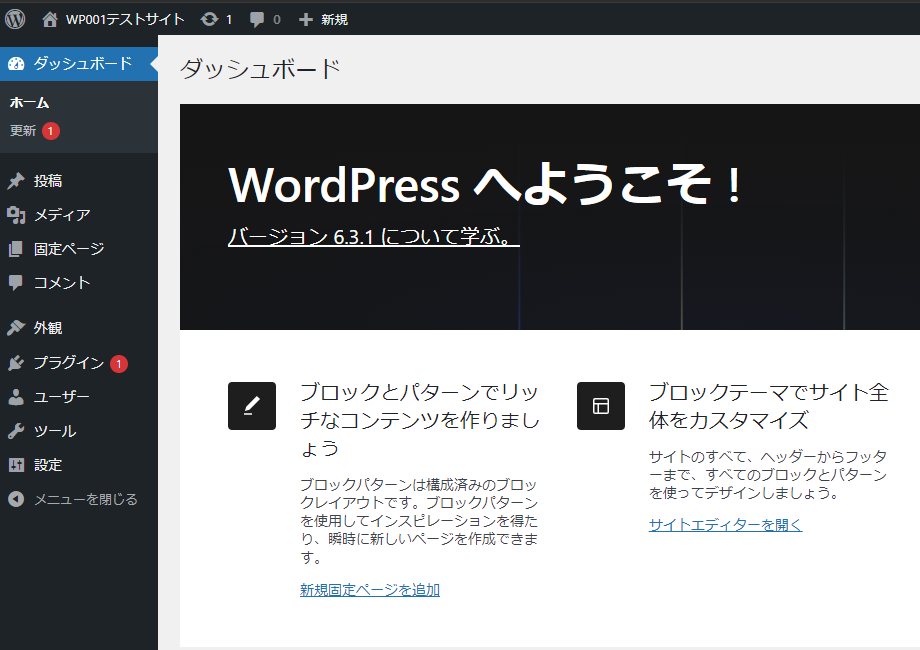920x650 pixels.
Task: Click the 新規固定ページを追加 link
Action: click(x=369, y=590)
